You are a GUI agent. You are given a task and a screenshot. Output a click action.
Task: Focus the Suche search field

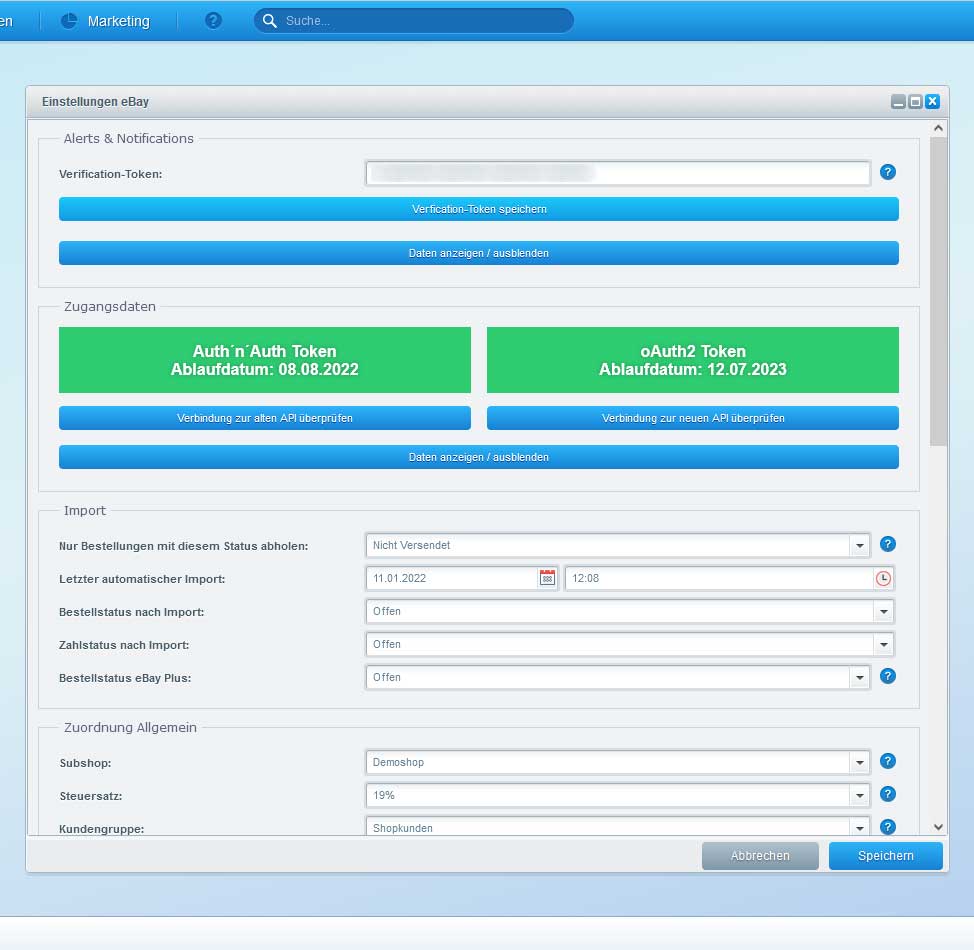[413, 21]
